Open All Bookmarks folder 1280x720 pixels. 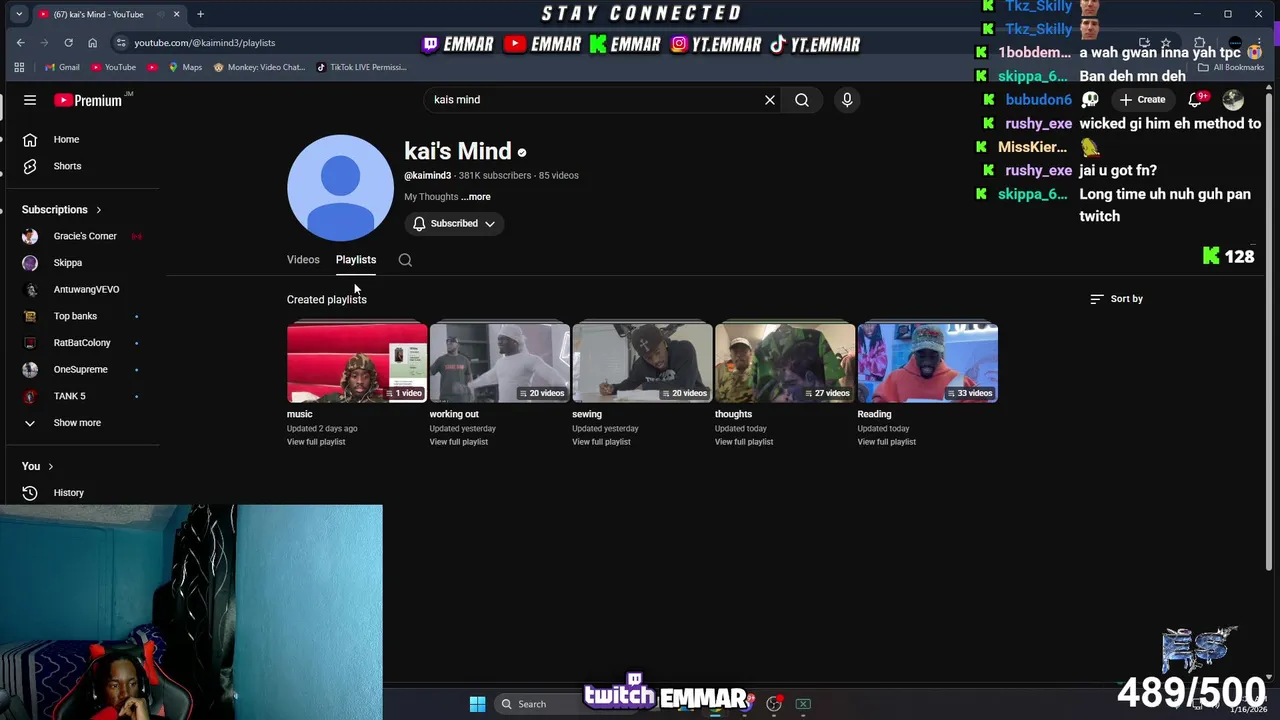click(1230, 67)
